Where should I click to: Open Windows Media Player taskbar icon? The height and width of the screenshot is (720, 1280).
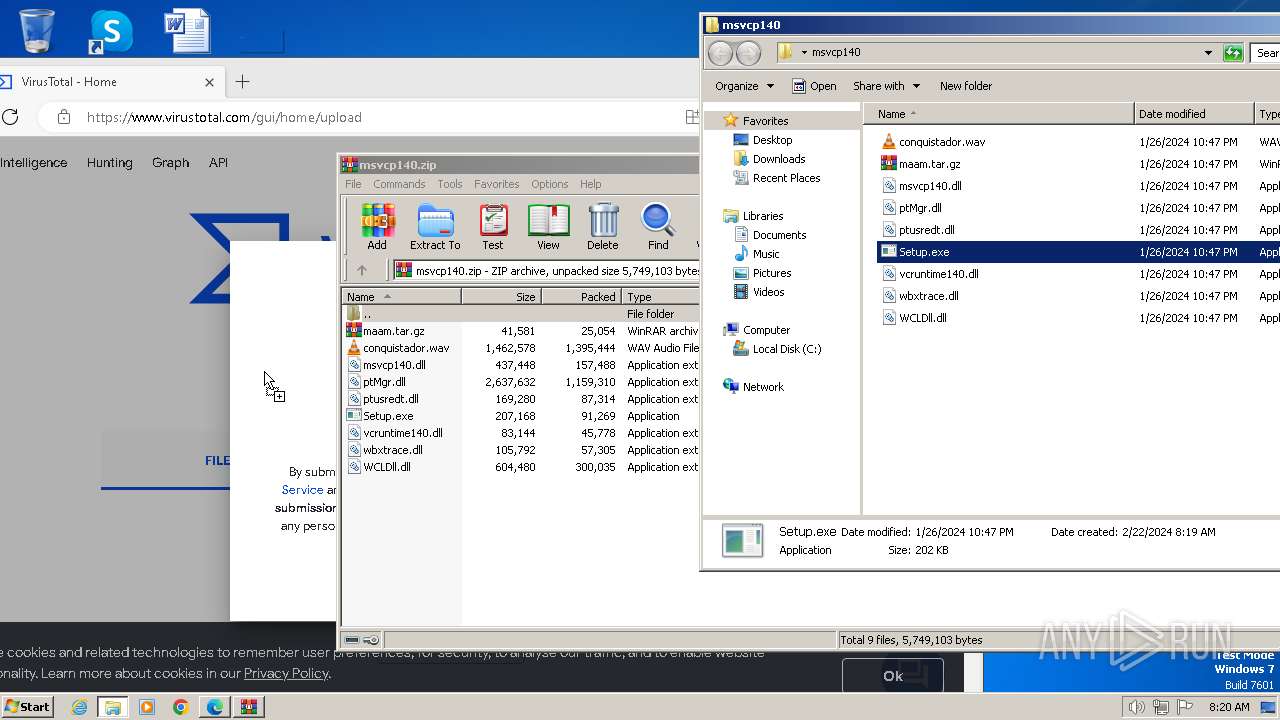click(x=147, y=707)
